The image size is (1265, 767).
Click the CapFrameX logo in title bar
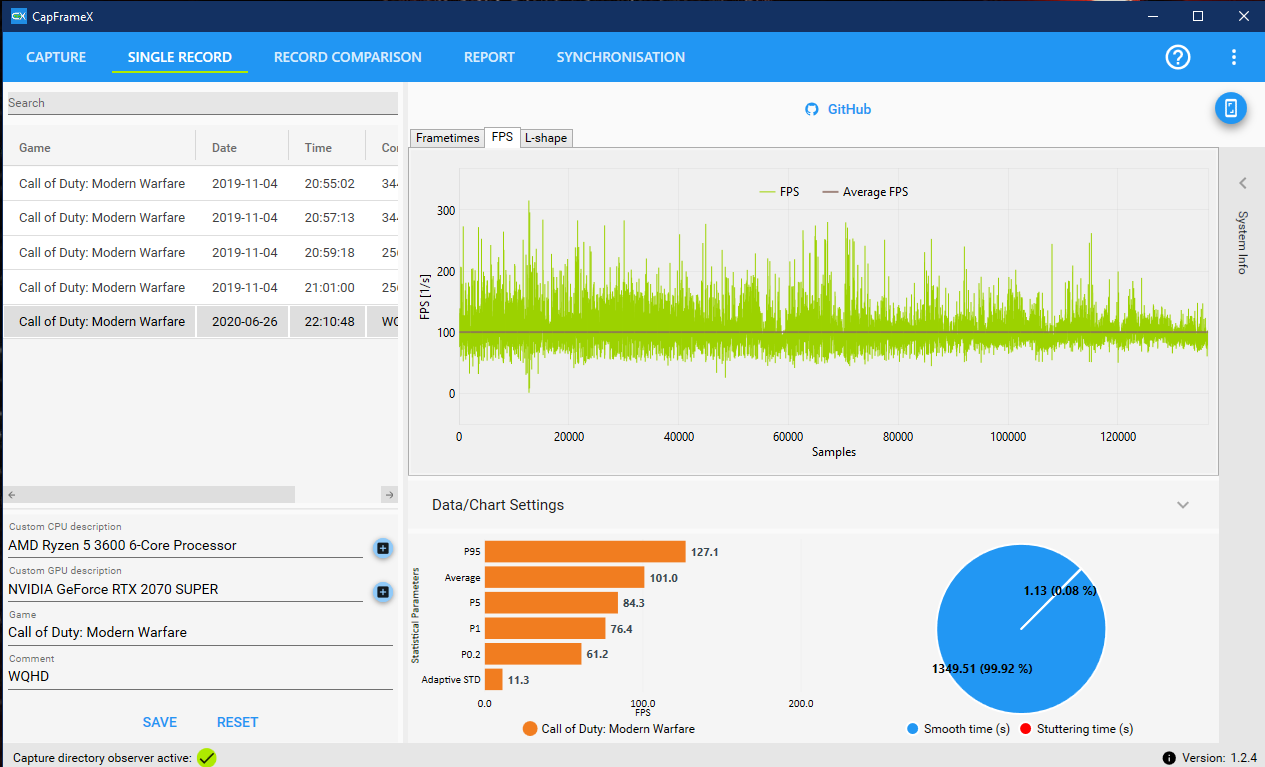coord(17,15)
